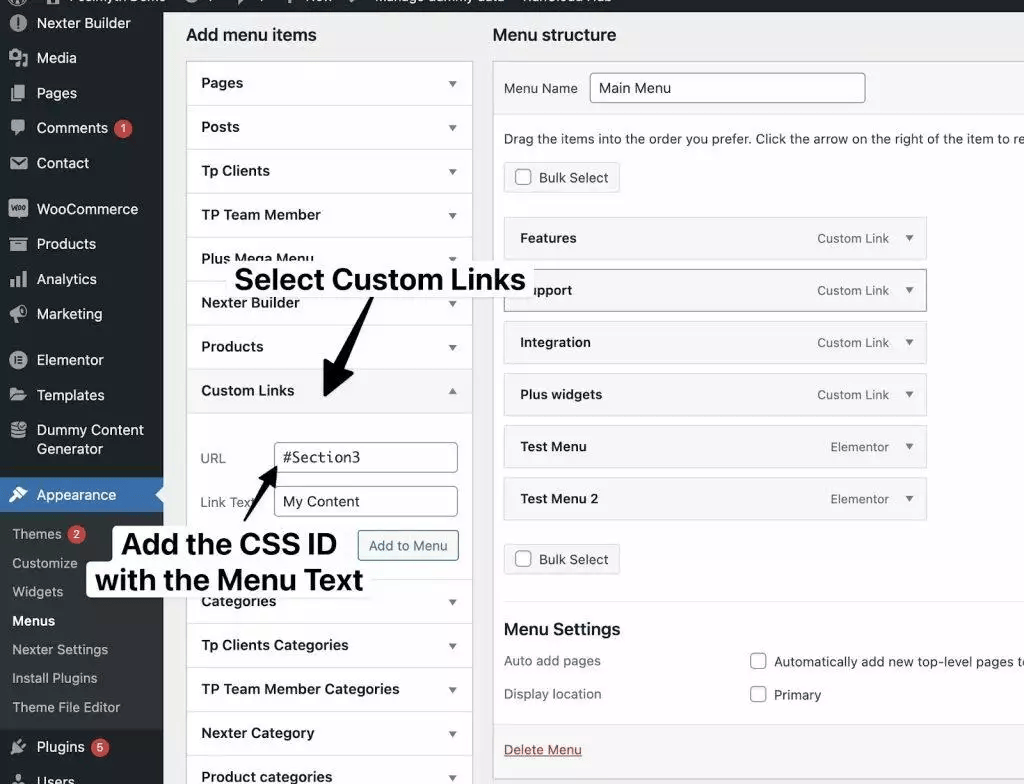Open the Integration menu item arrow

click(x=909, y=342)
